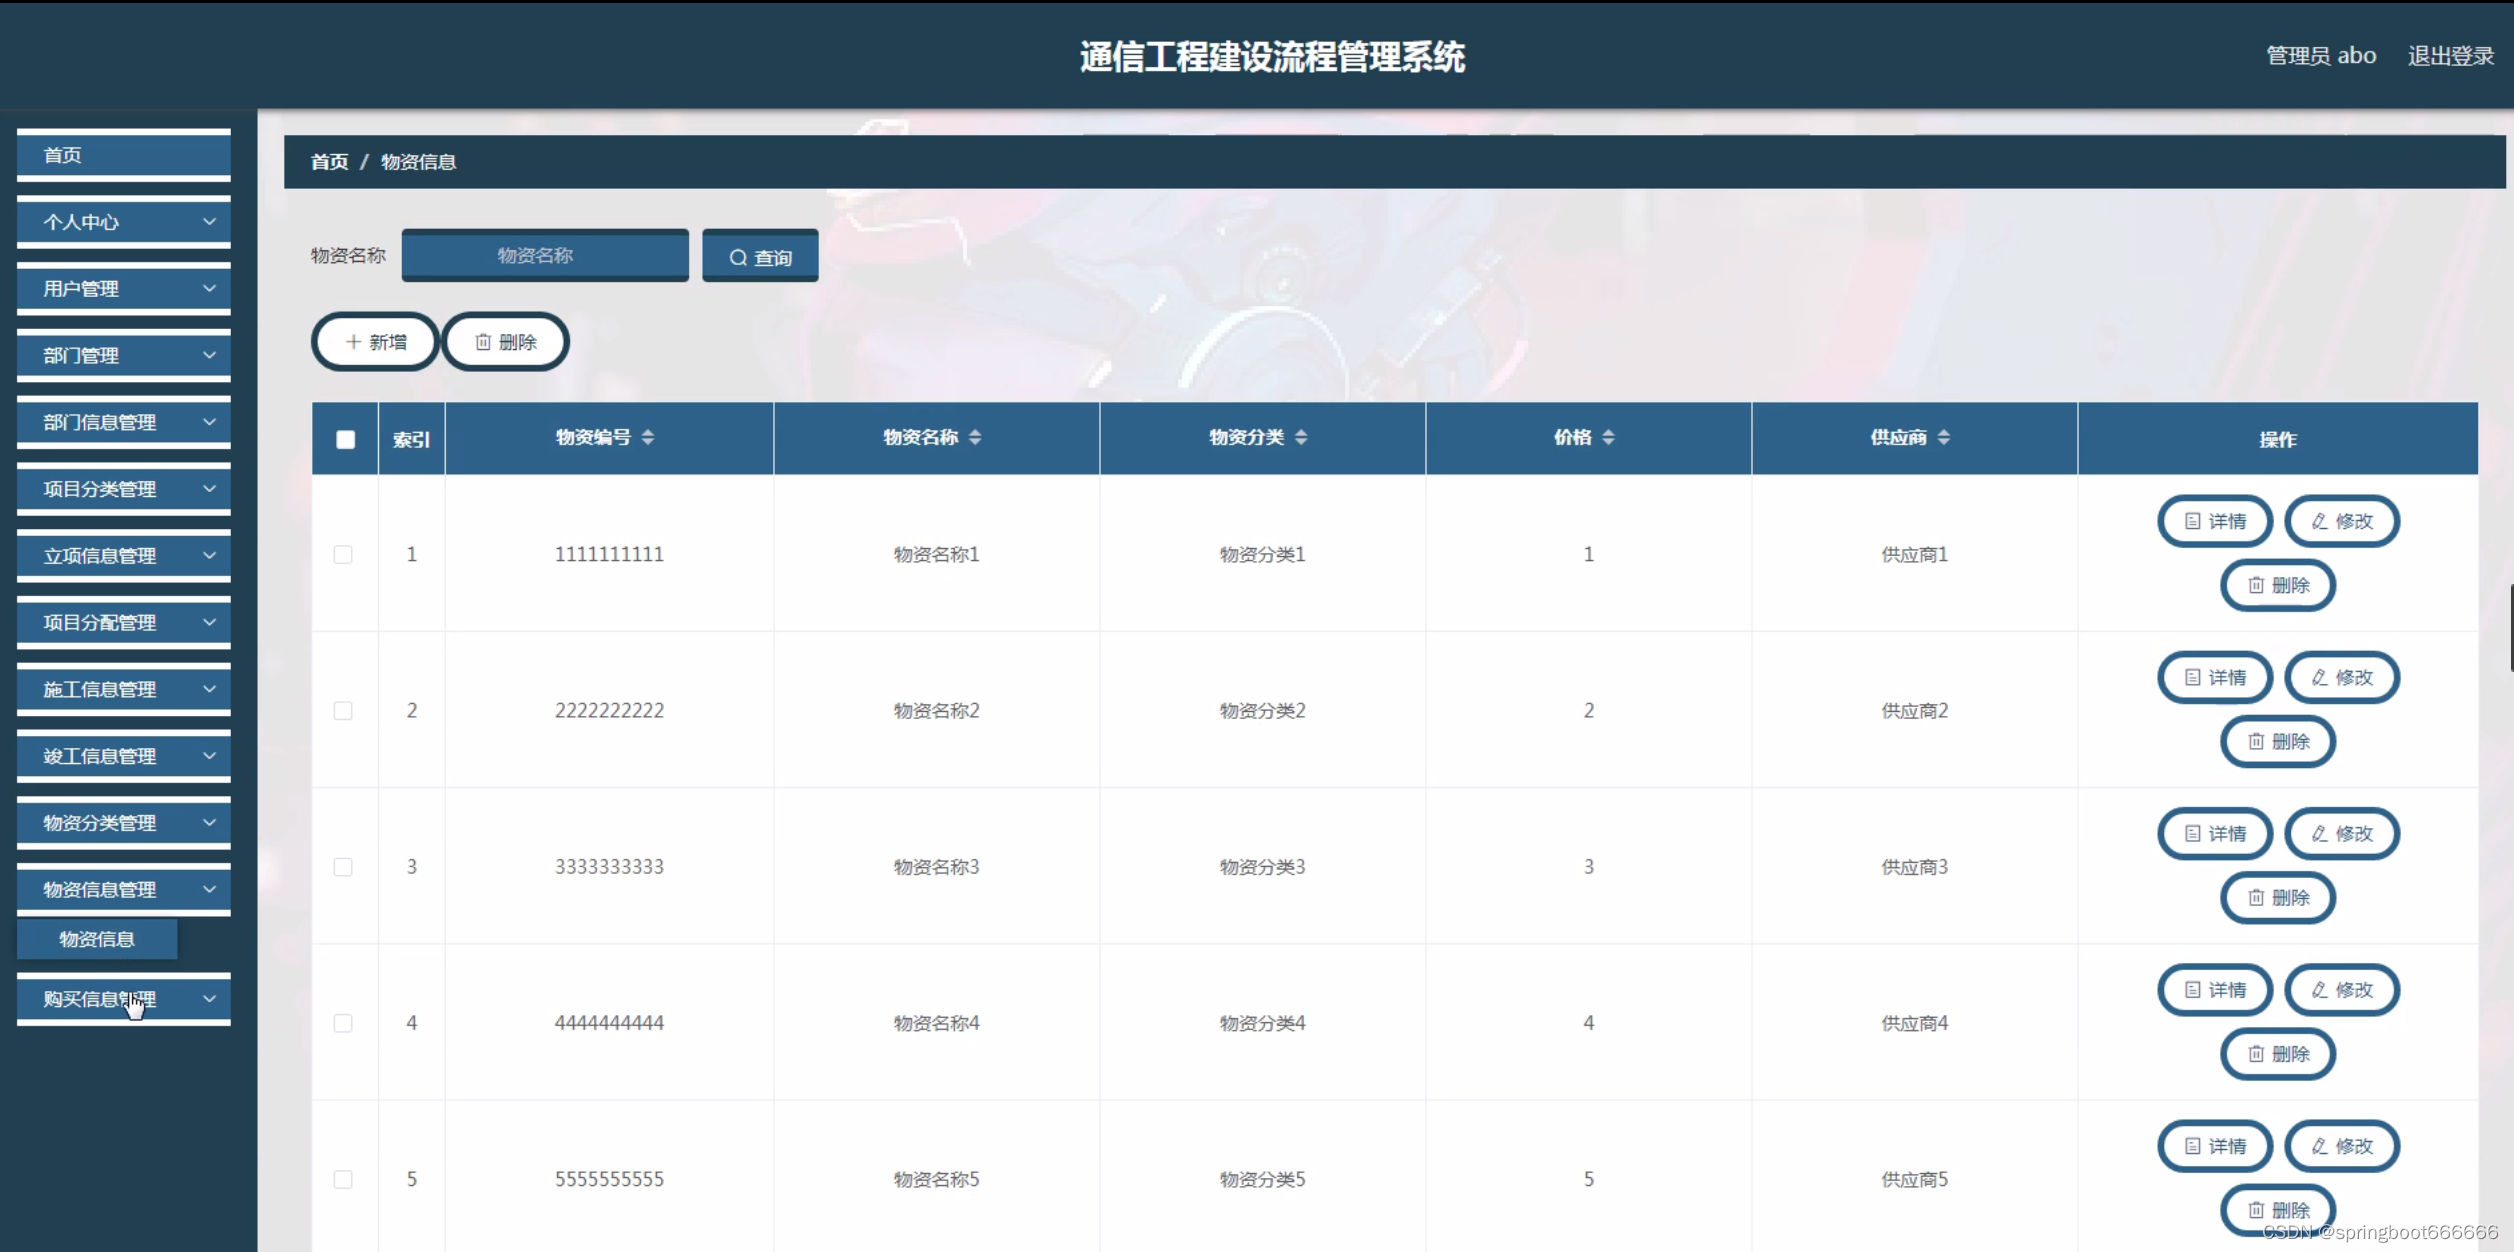Sort by 物资分类 using header arrows
Image resolution: width=2514 pixels, height=1252 pixels.
pos(1300,437)
